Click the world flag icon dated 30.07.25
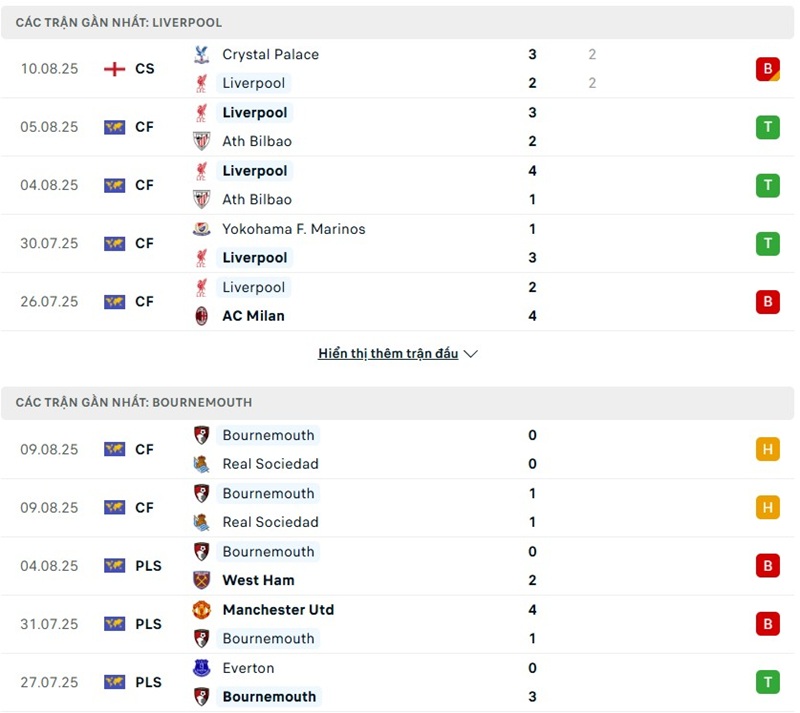 pos(115,243)
